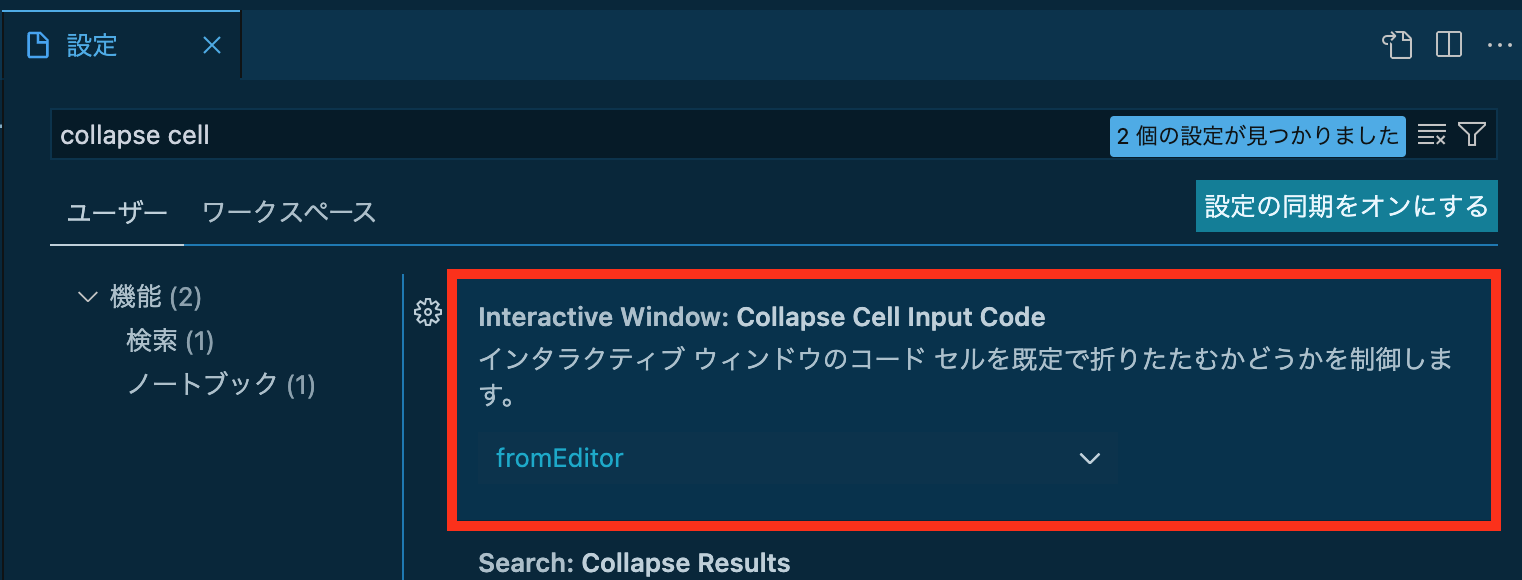Split the editor to the right
The image size is (1522, 580).
(1449, 45)
